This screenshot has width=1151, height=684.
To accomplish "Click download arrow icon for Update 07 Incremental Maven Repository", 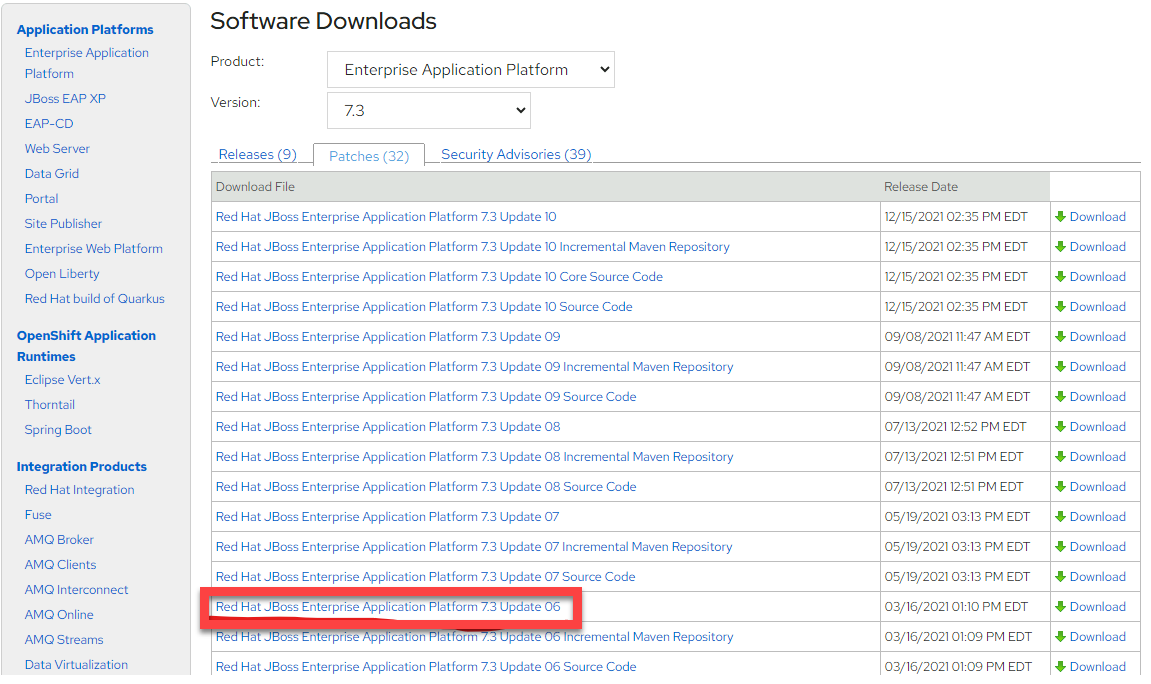I will [1060, 547].
